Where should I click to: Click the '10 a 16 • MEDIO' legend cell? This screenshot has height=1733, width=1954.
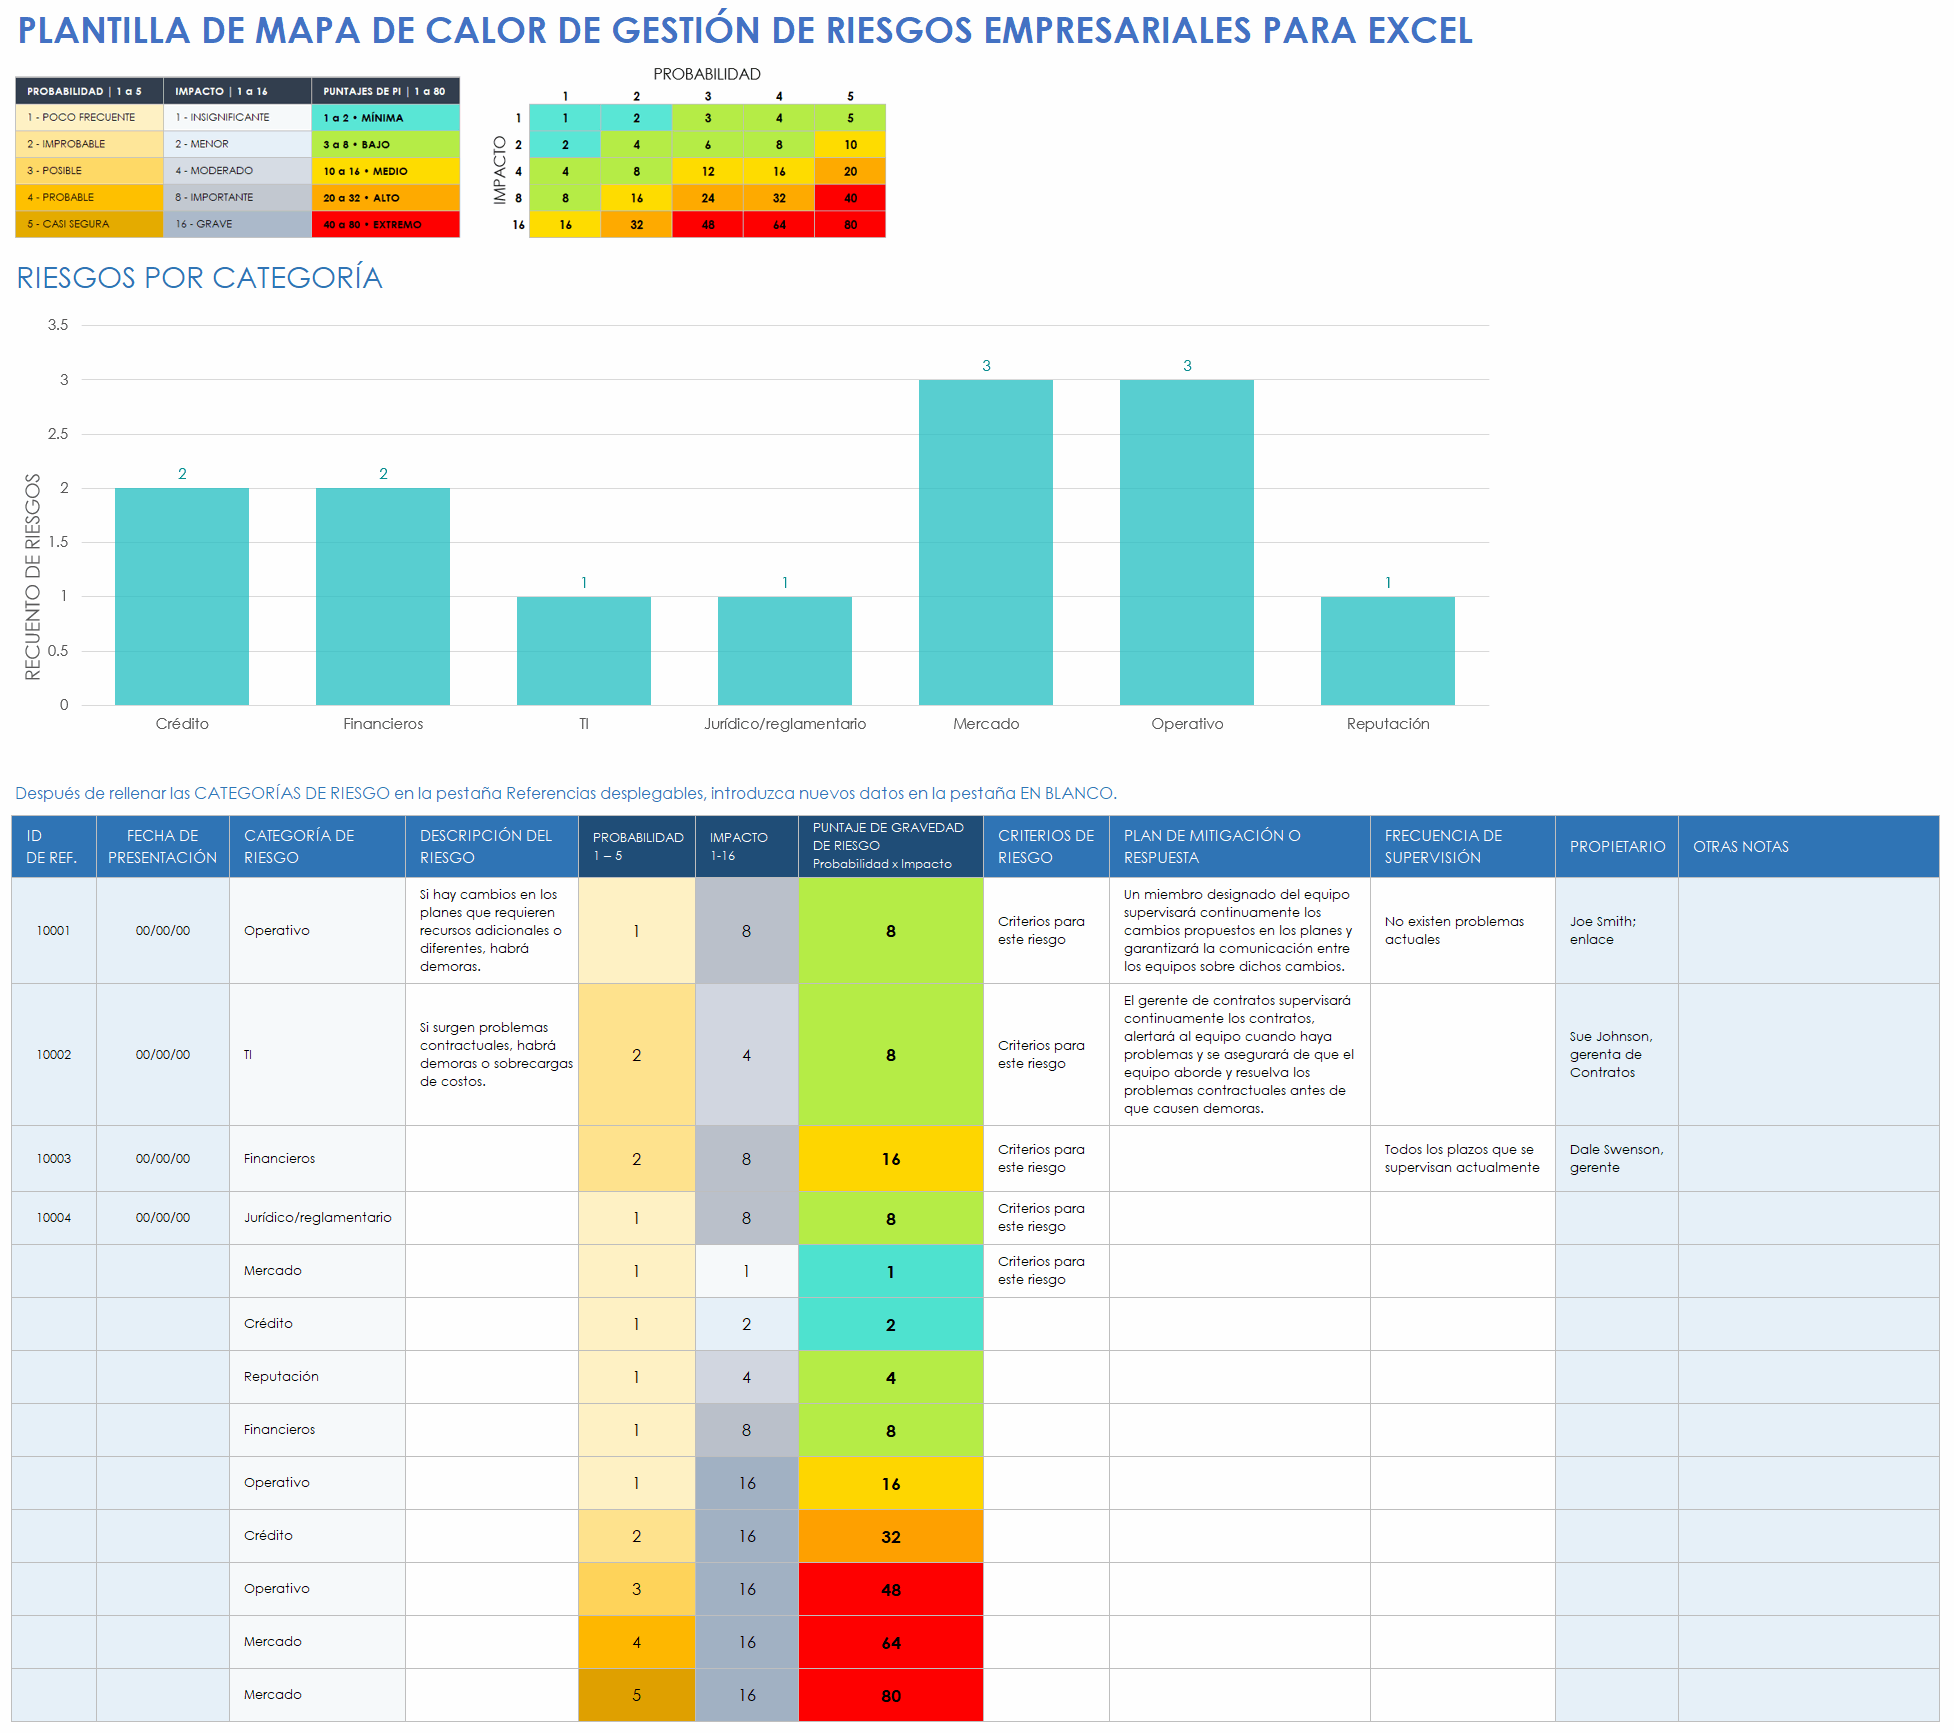[385, 171]
